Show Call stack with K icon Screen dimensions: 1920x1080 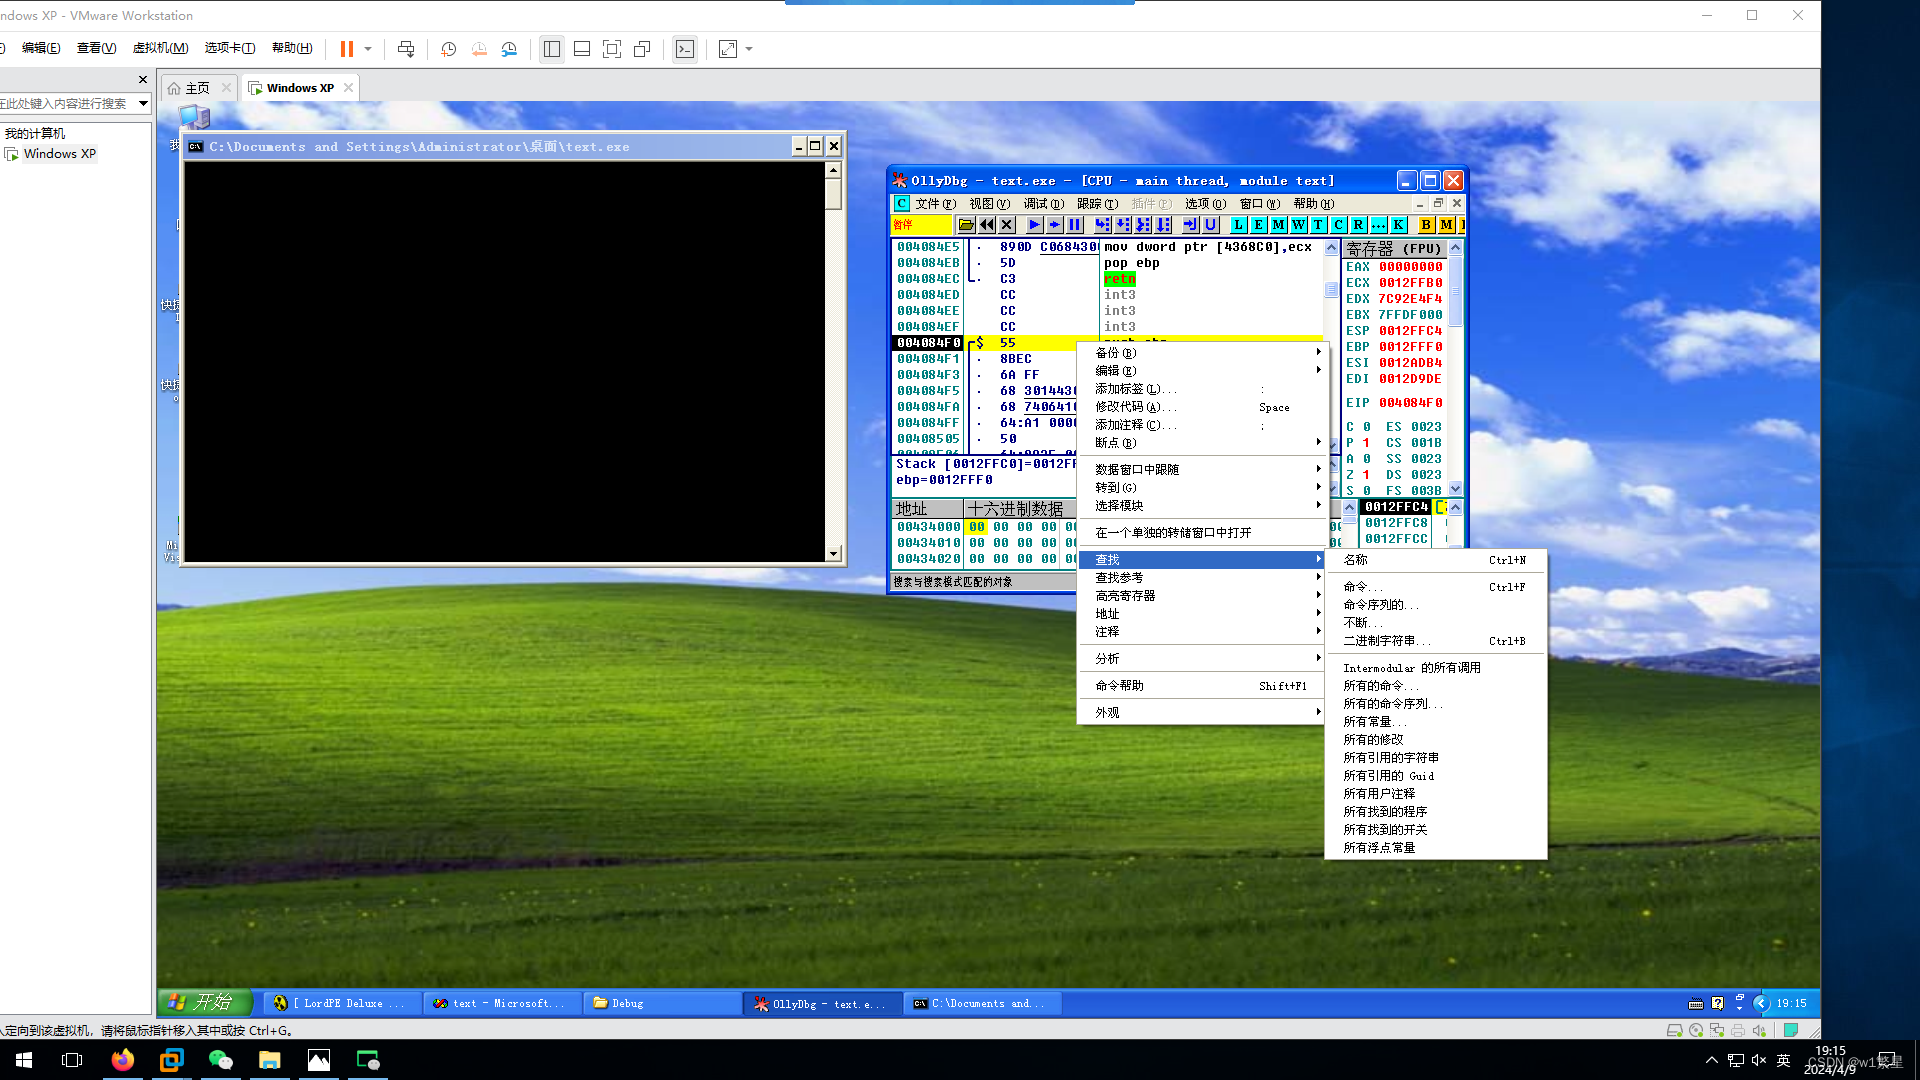(1398, 225)
